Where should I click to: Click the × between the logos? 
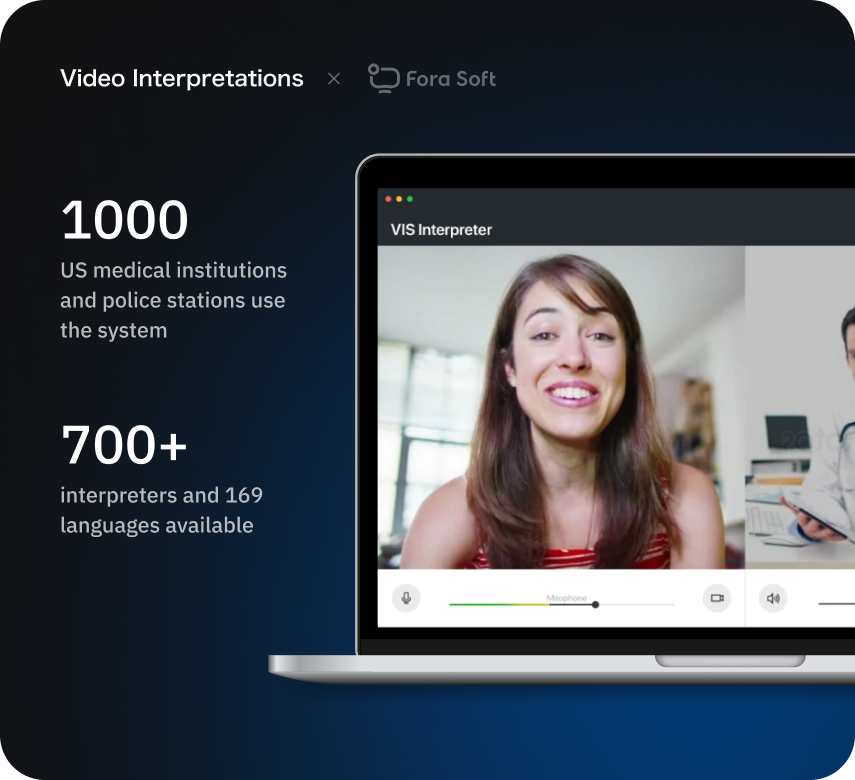[x=333, y=78]
